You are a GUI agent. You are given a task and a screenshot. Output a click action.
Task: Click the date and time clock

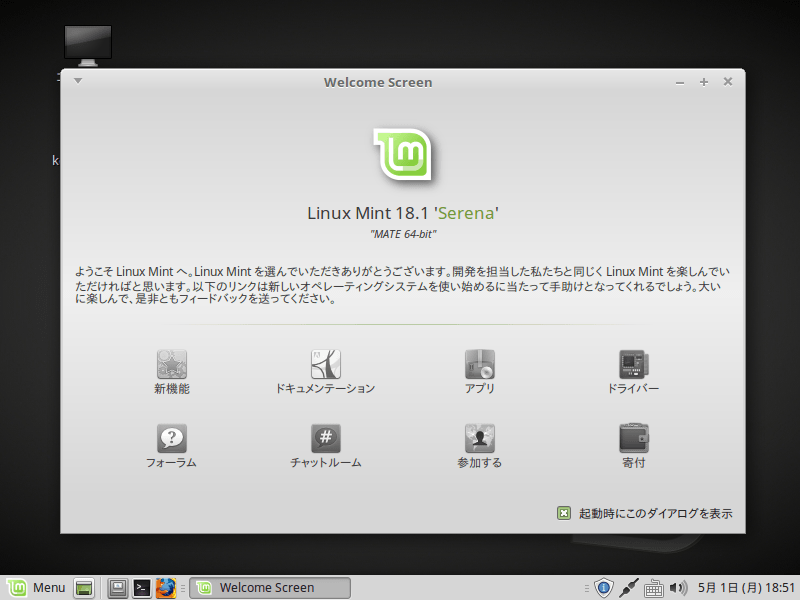746,588
